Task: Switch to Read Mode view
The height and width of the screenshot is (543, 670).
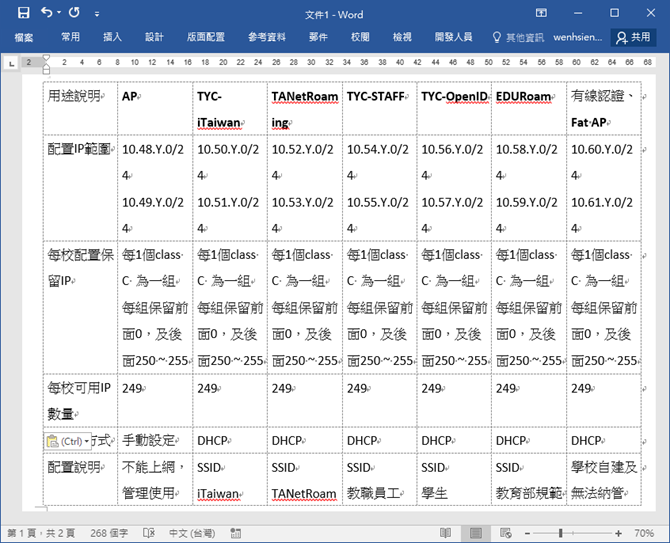Action: [445, 533]
